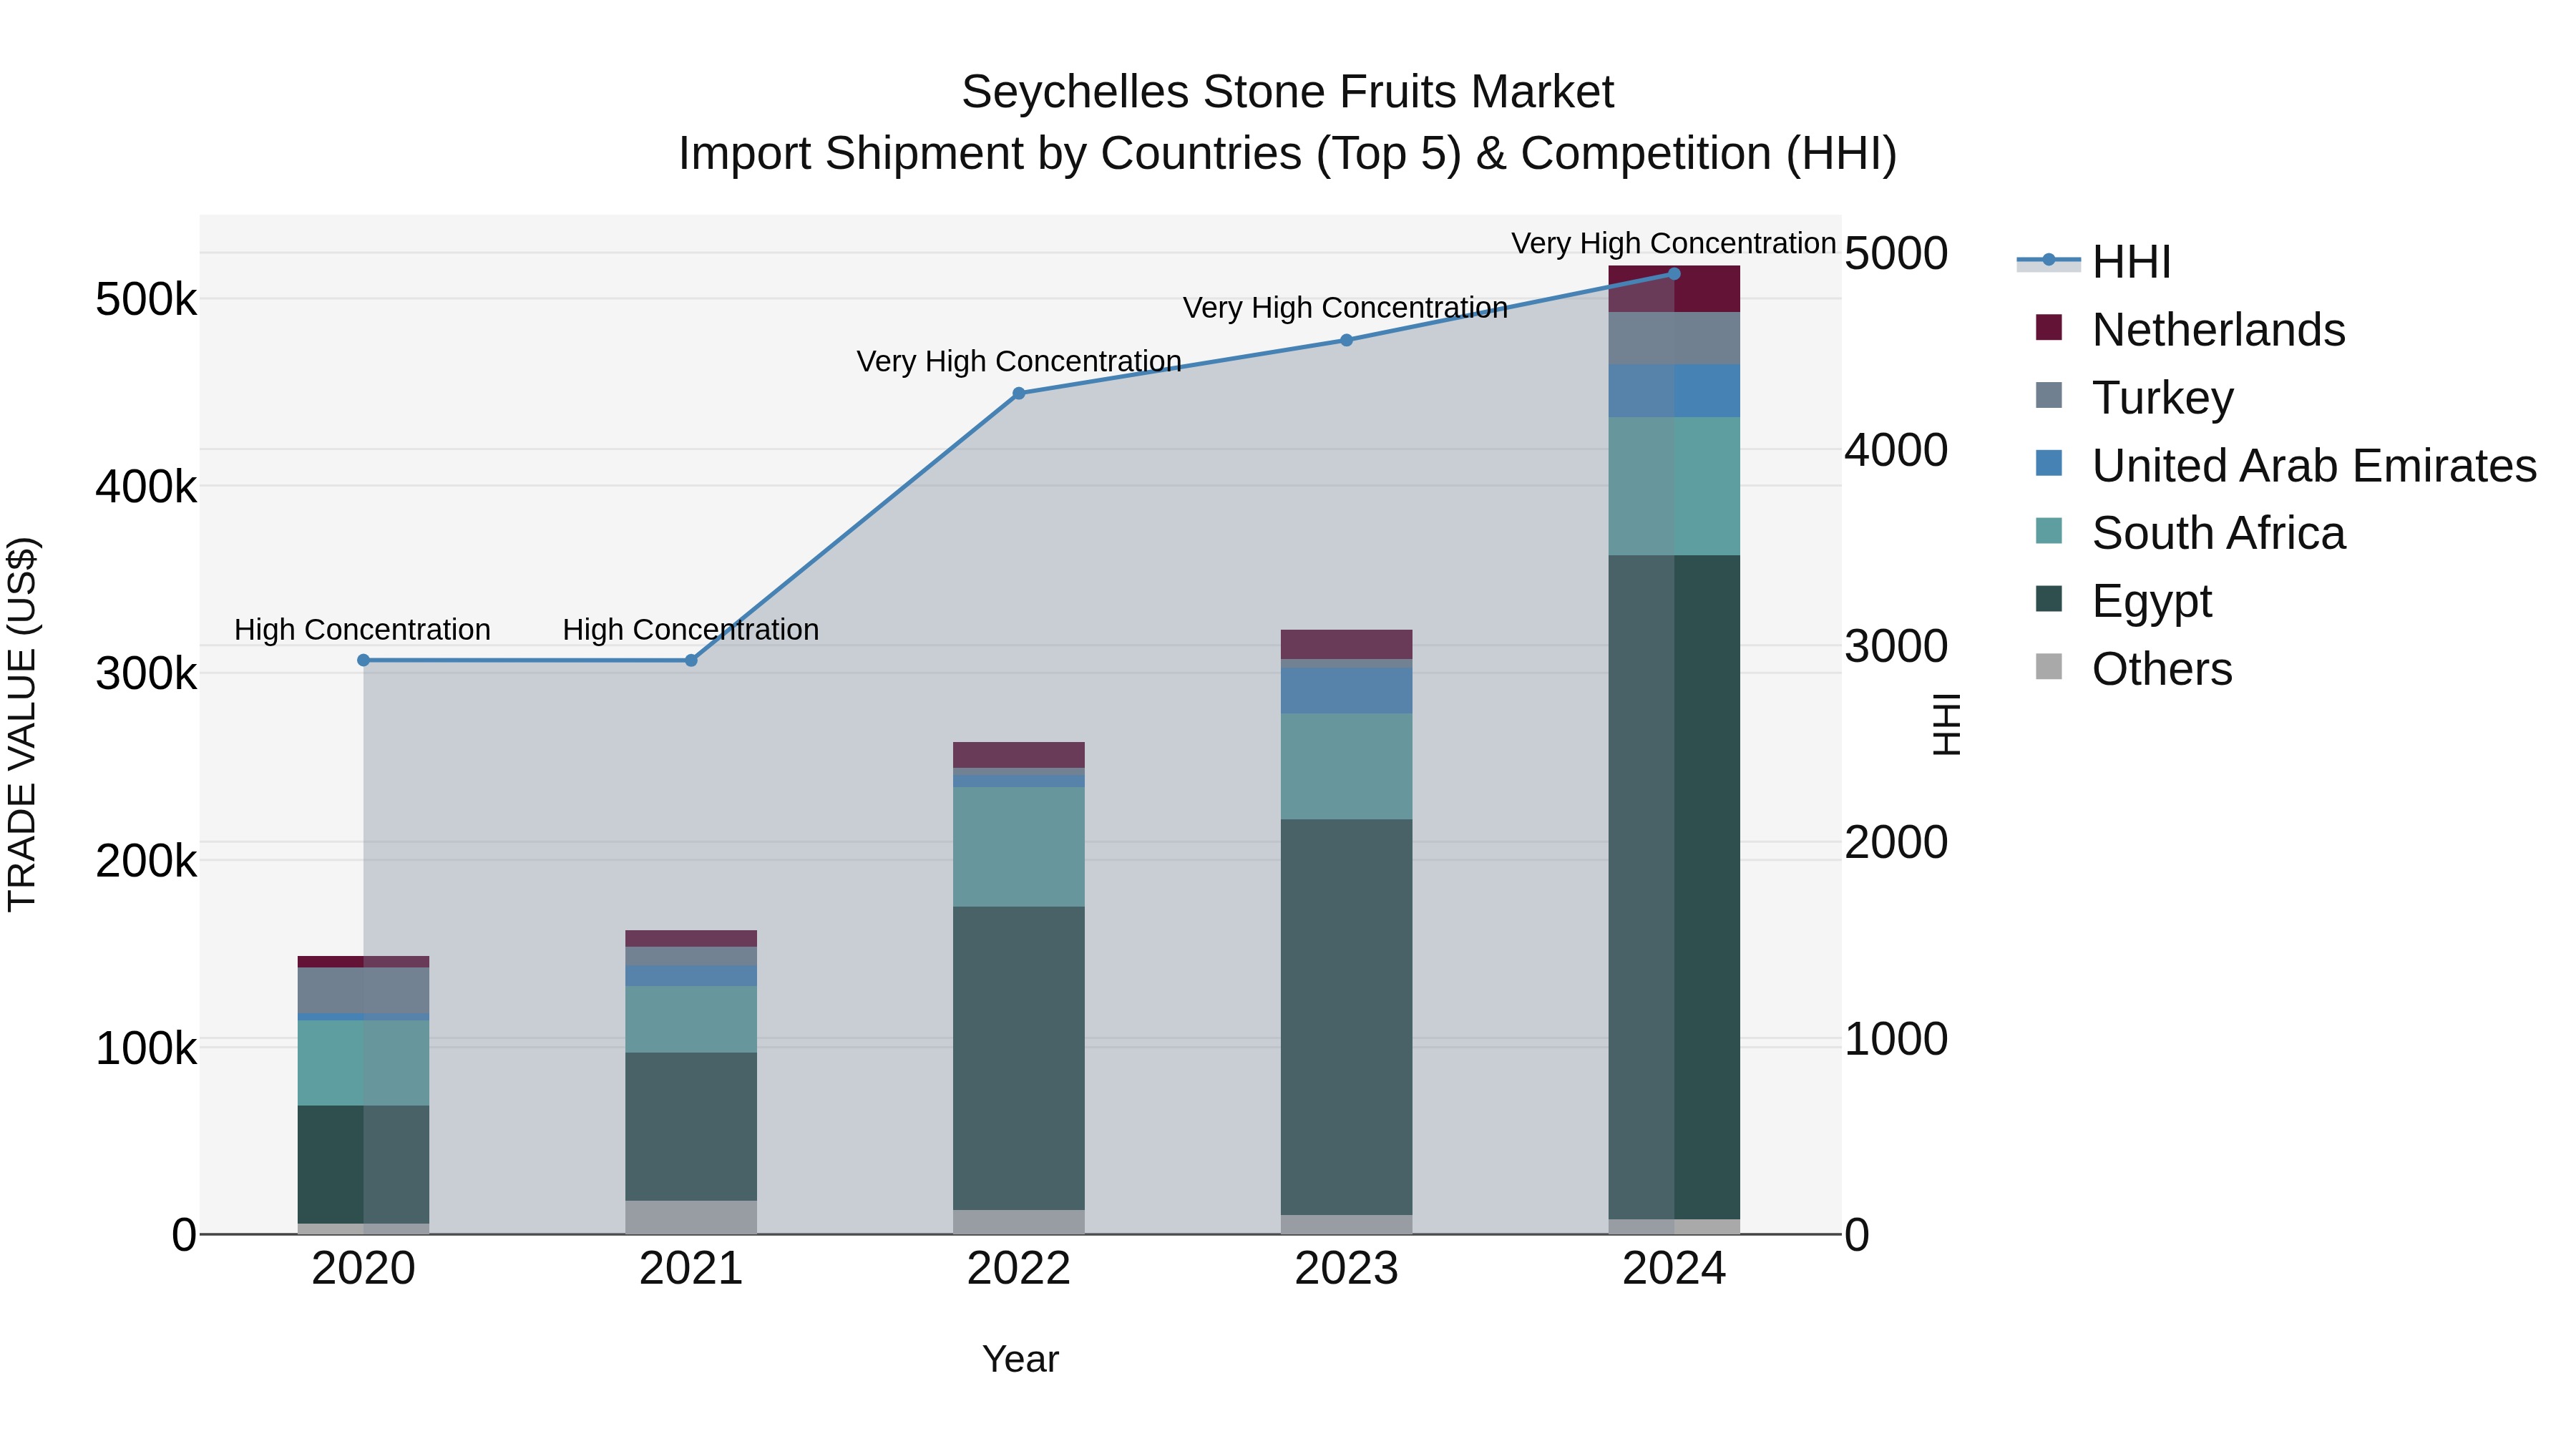The height and width of the screenshot is (1449, 2576).
Task: Click the 500k y-axis tick label
Action: tap(146, 299)
